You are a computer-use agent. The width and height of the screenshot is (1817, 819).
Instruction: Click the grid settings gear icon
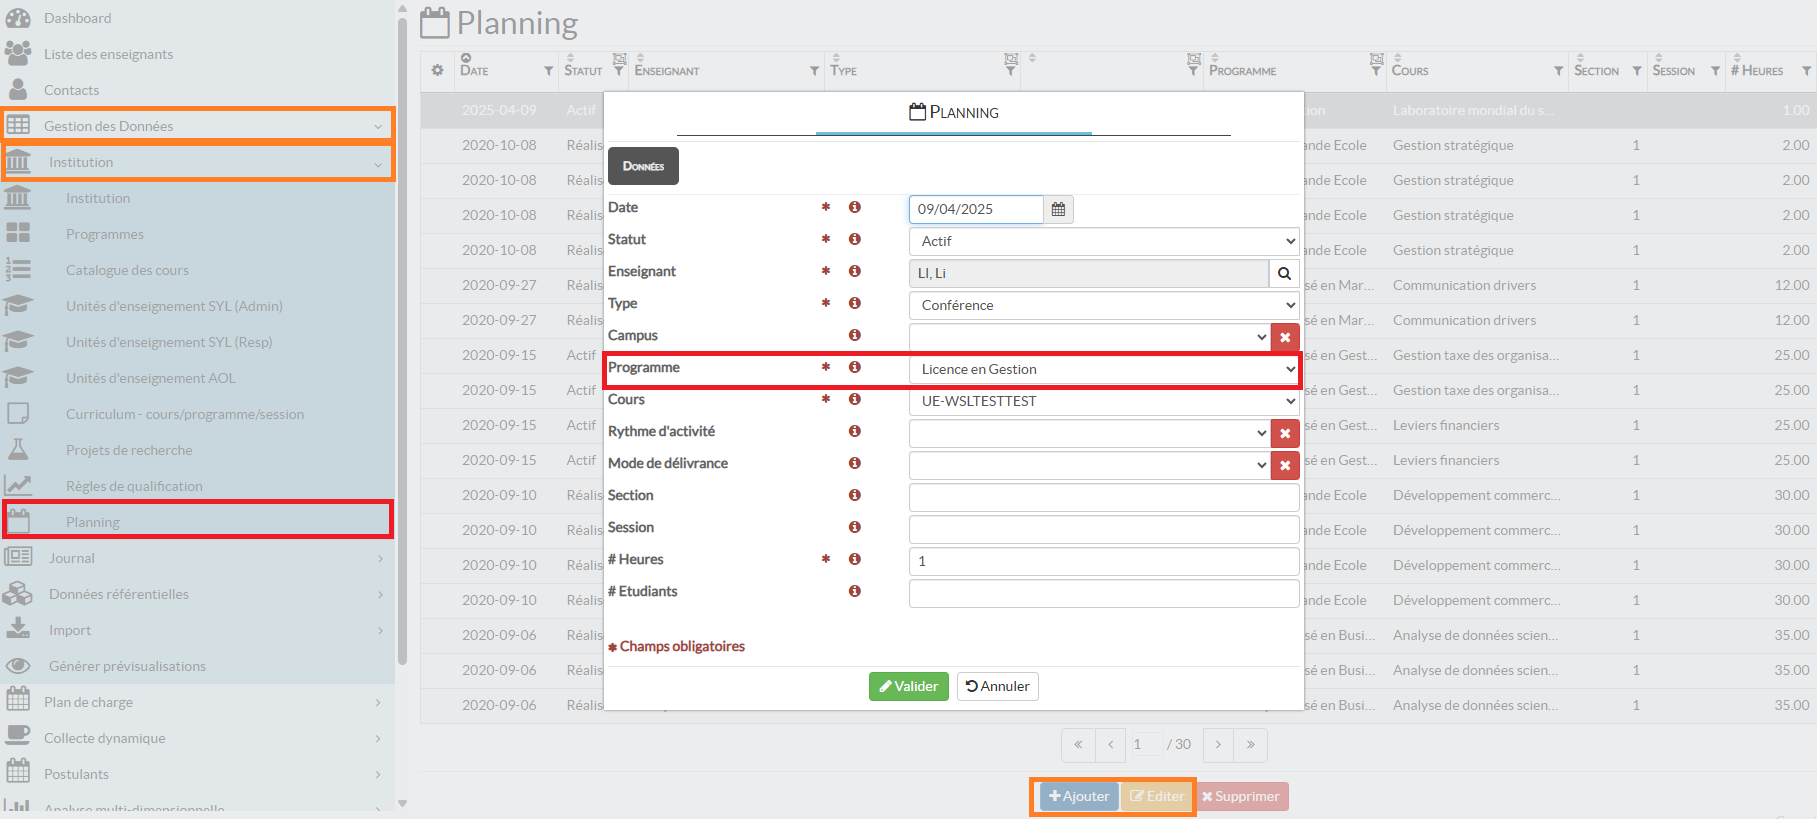[x=437, y=70]
